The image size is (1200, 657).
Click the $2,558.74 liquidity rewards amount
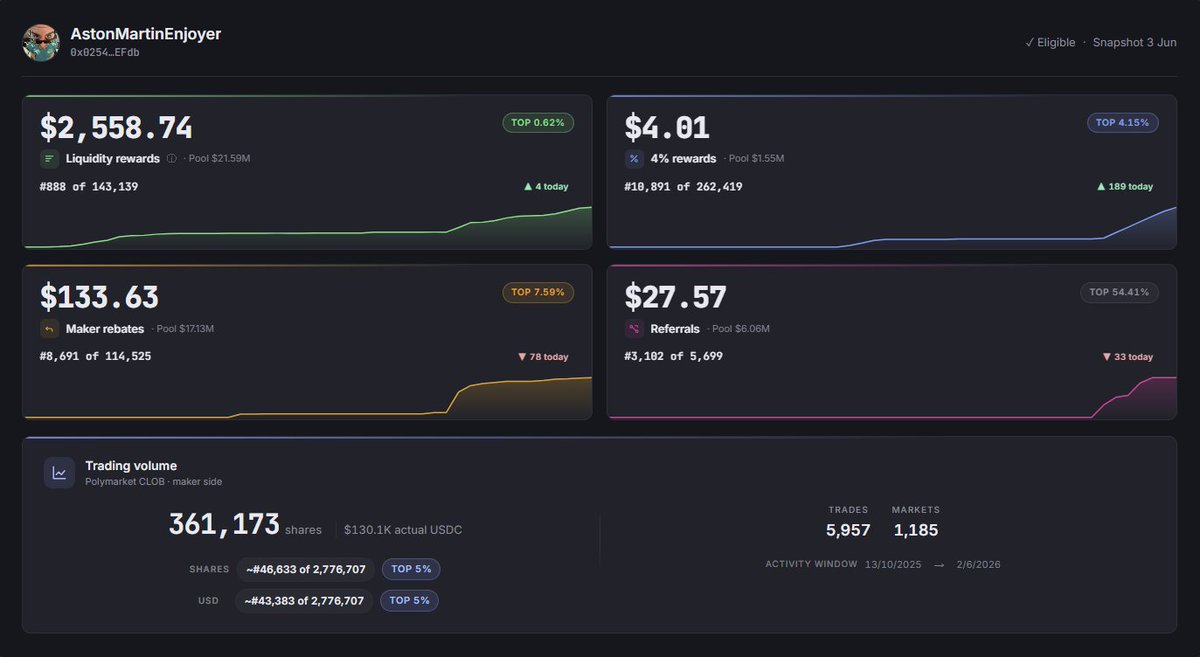pos(116,128)
